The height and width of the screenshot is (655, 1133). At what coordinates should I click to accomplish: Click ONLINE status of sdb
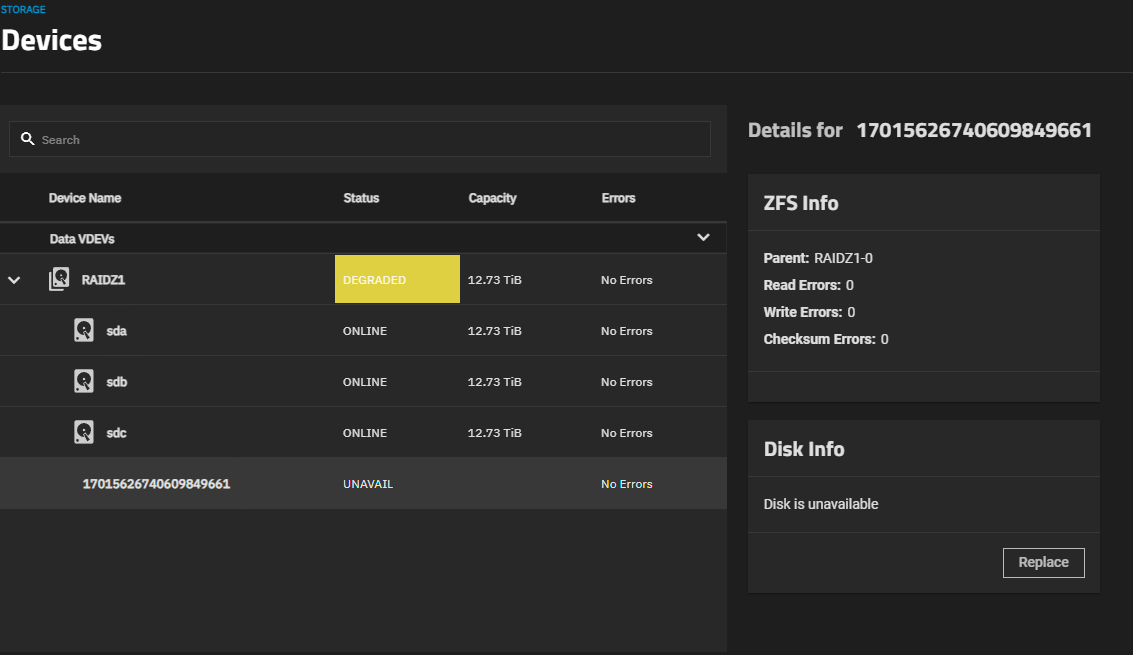click(x=365, y=382)
